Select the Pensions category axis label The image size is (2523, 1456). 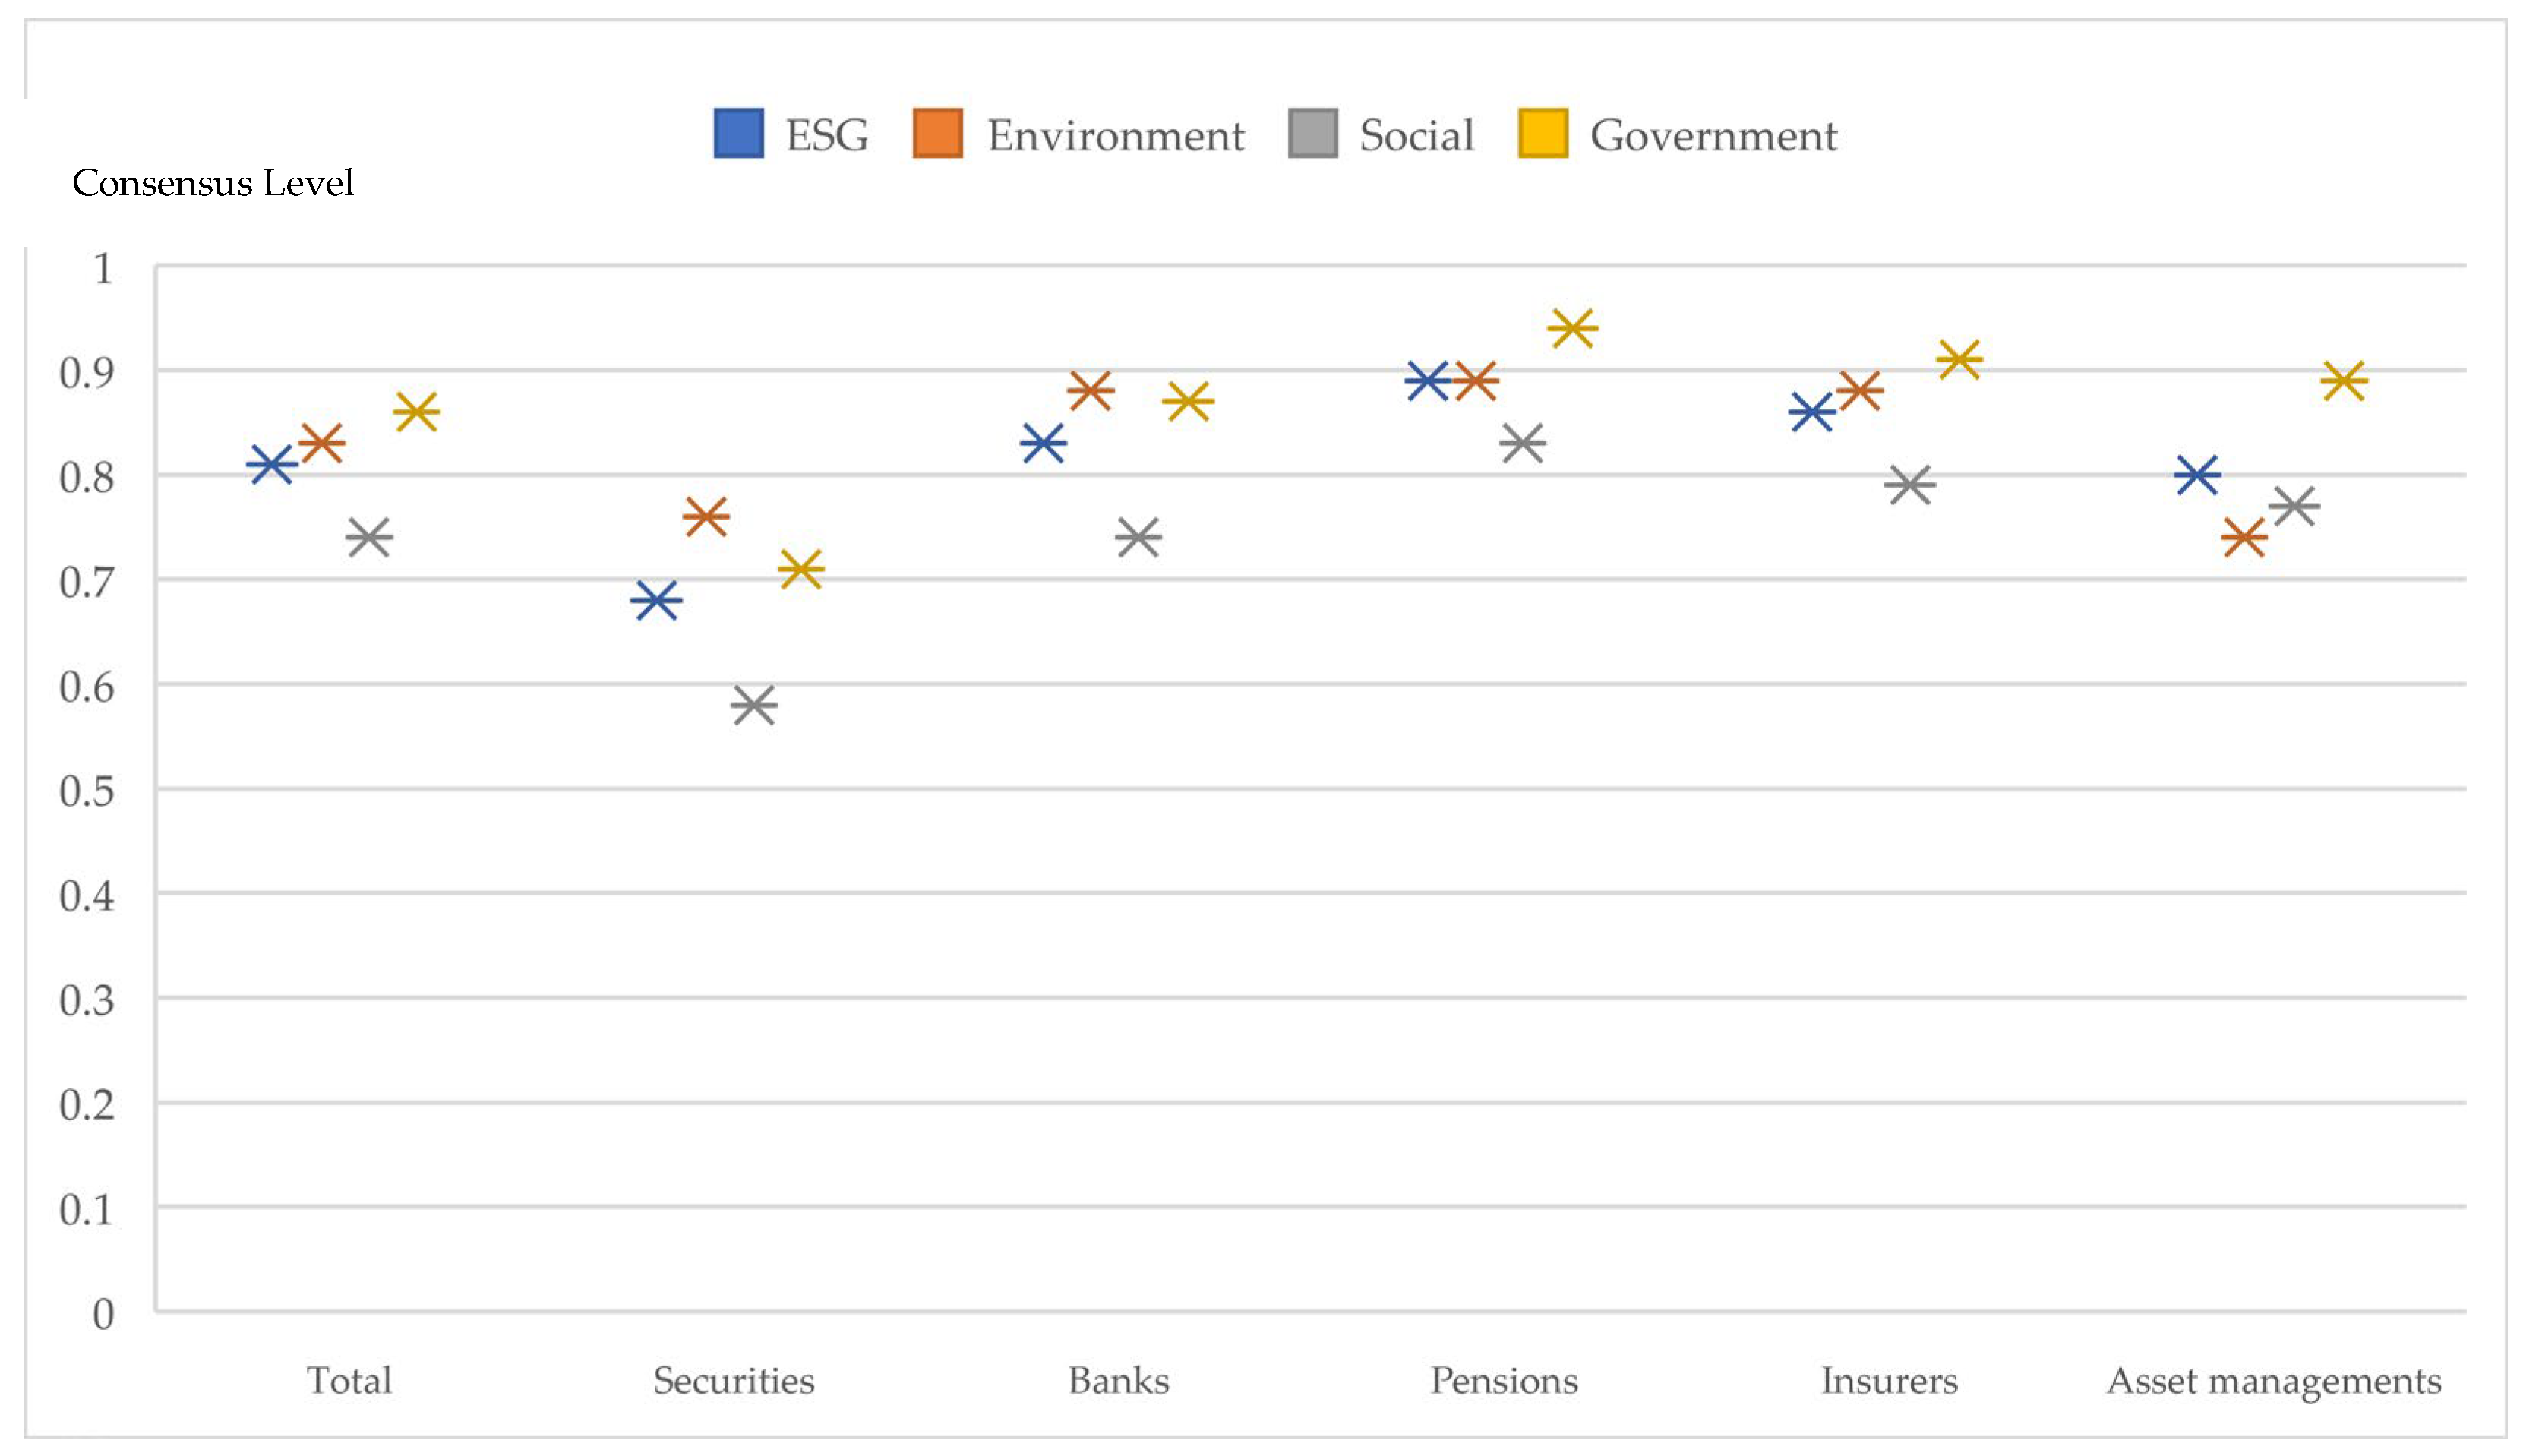point(1503,1381)
